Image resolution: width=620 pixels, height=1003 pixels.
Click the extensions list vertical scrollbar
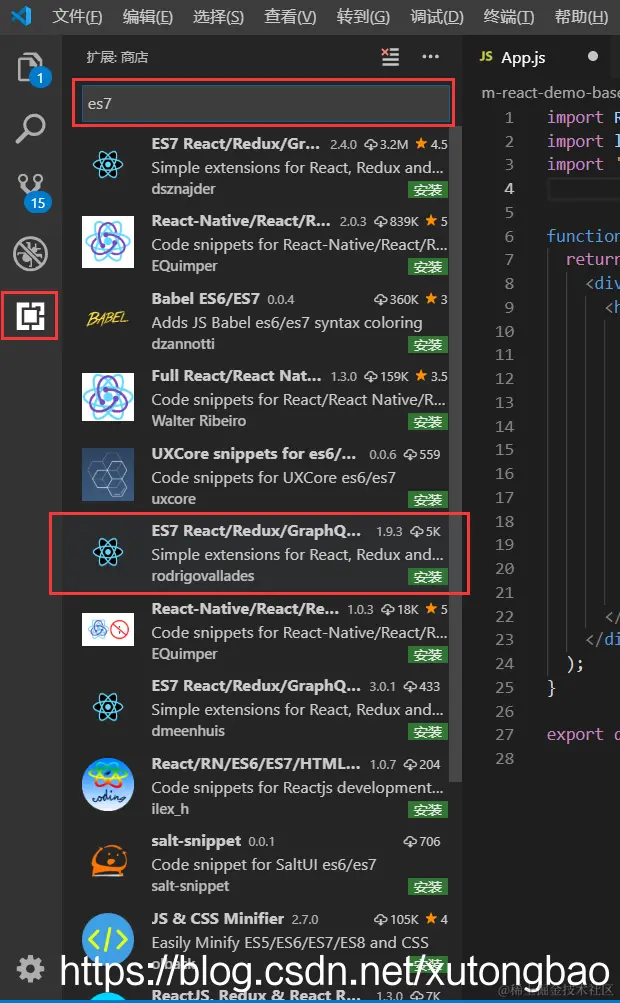point(455,454)
